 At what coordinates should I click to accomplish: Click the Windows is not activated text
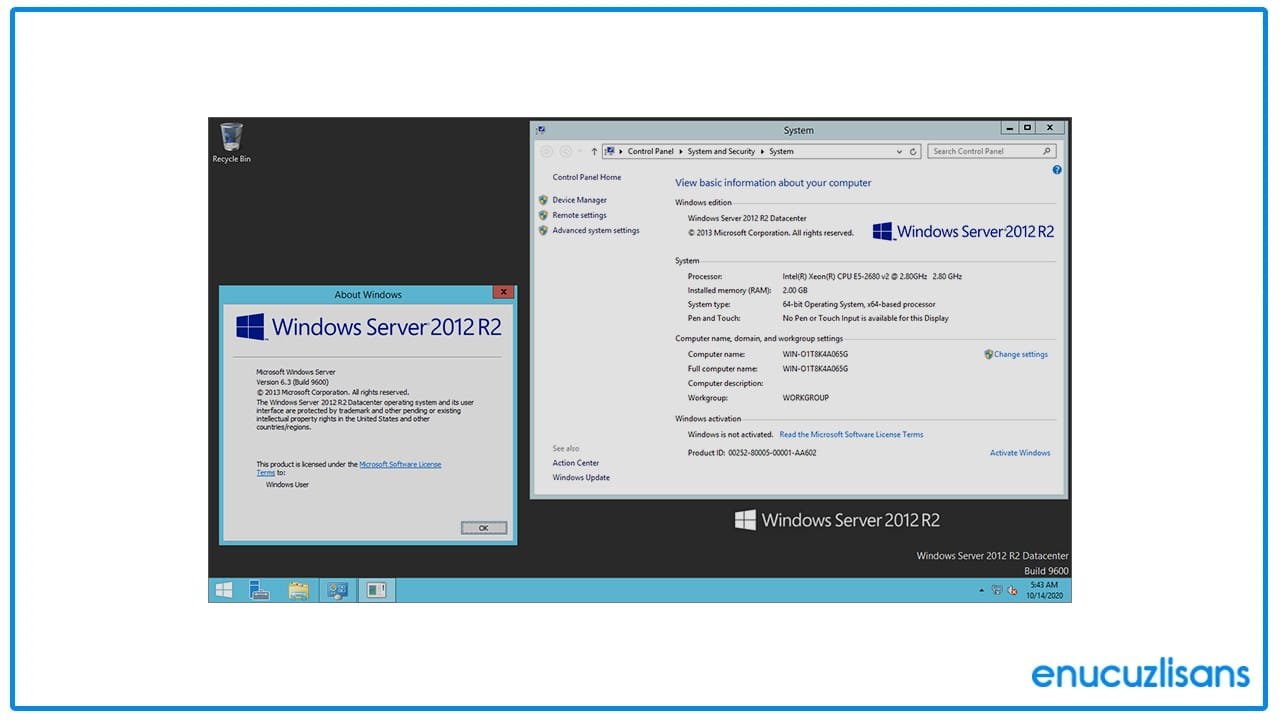(731, 435)
